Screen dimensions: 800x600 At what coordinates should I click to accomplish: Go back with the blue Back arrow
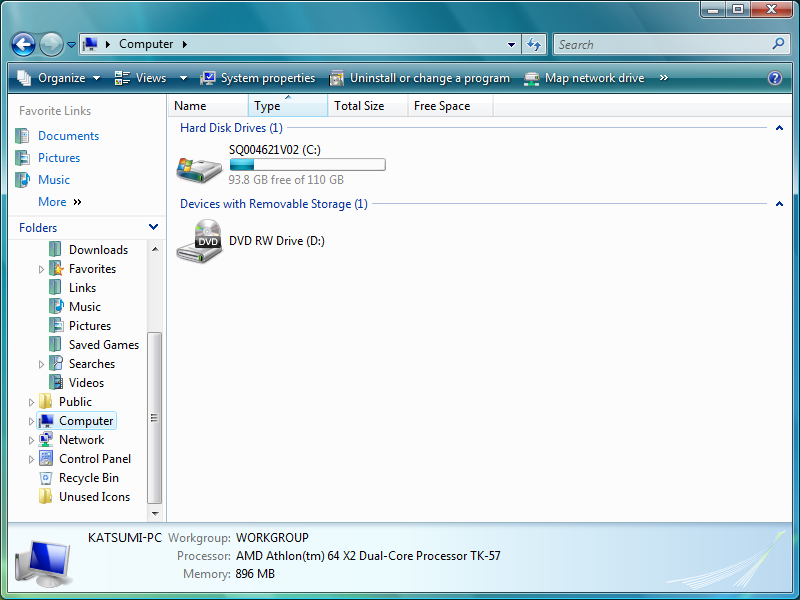(x=23, y=44)
